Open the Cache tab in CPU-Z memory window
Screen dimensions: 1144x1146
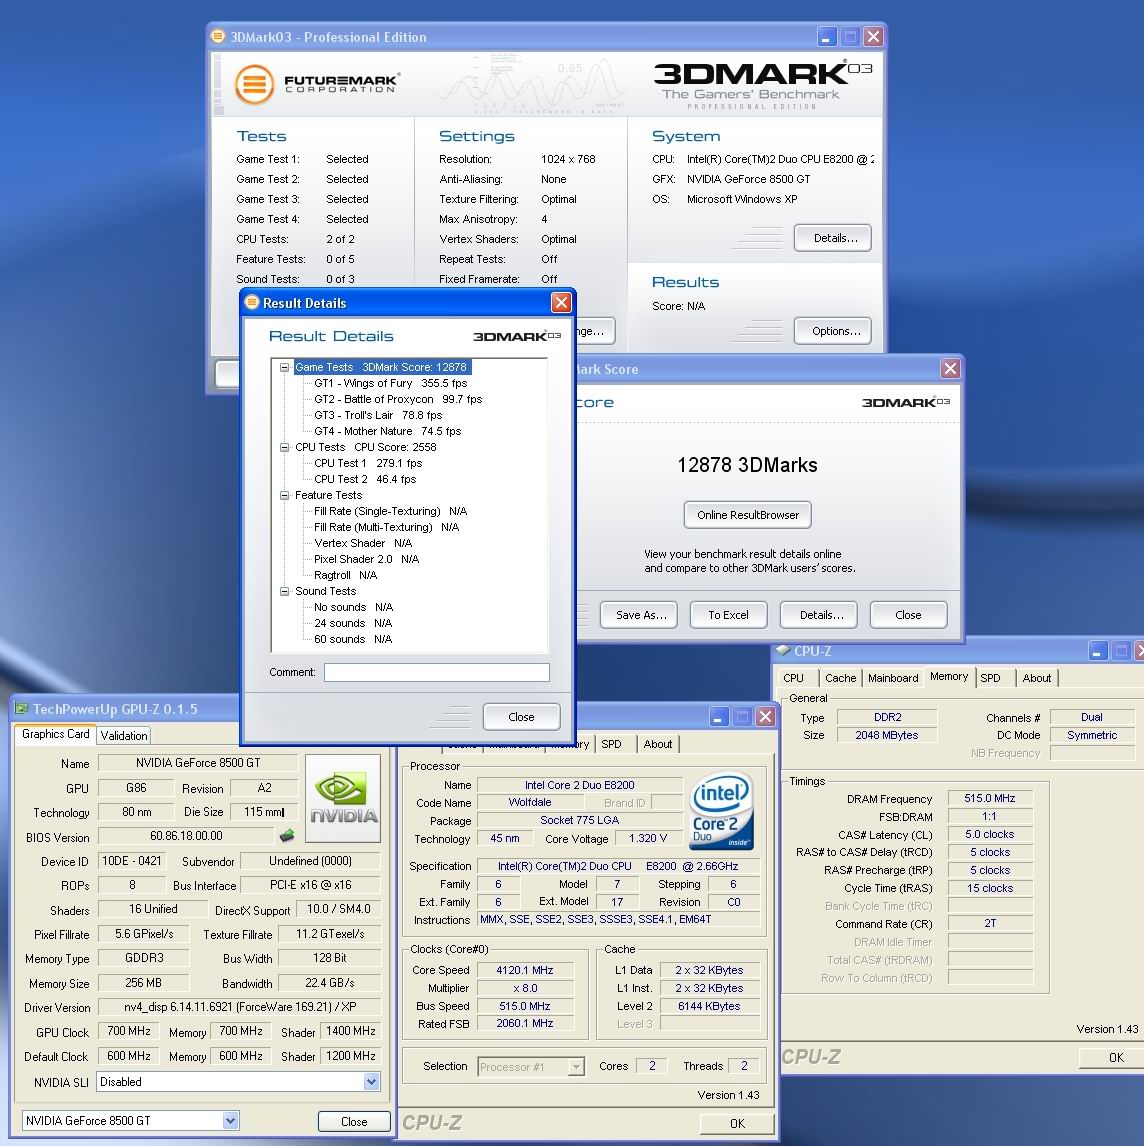[x=840, y=678]
